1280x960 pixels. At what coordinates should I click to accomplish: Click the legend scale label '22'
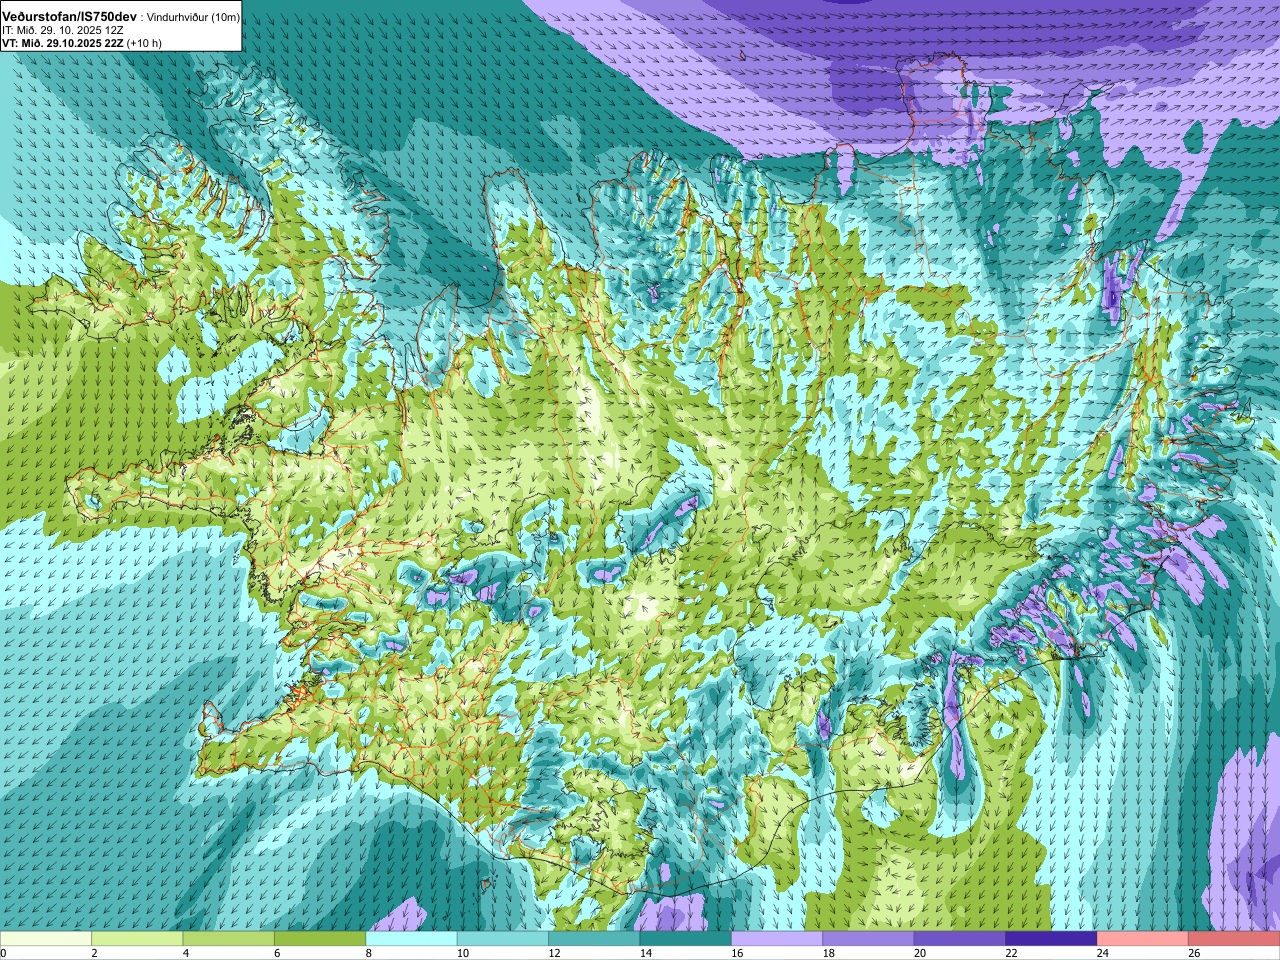point(1012,953)
